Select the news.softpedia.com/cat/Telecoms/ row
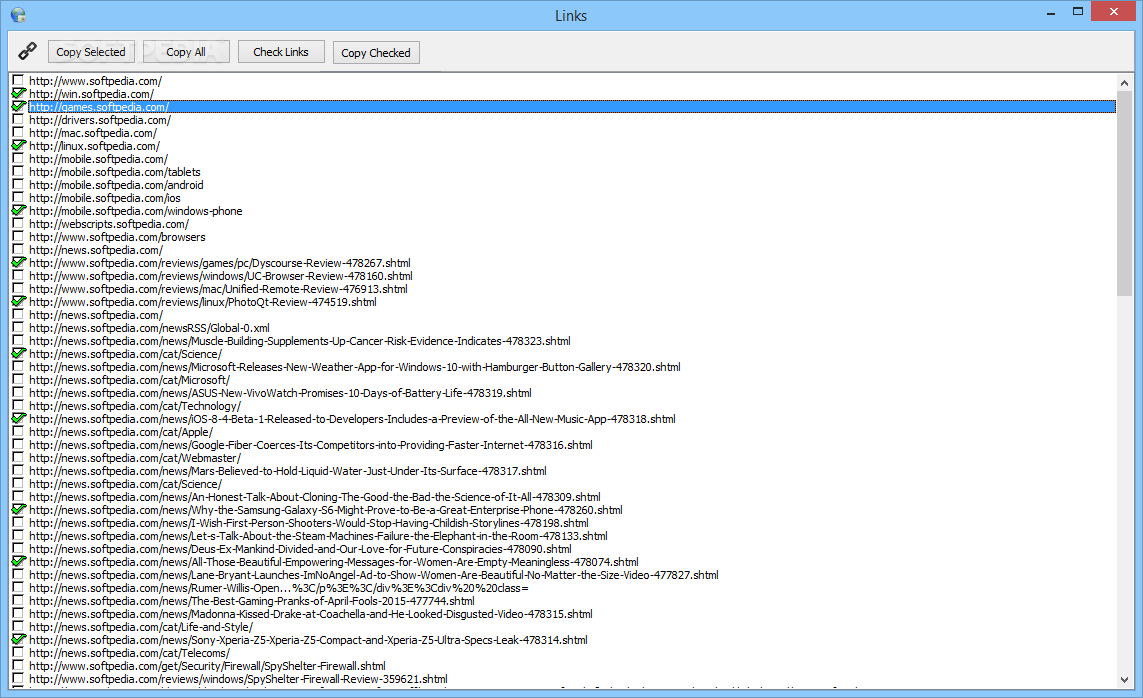 click(x=129, y=654)
